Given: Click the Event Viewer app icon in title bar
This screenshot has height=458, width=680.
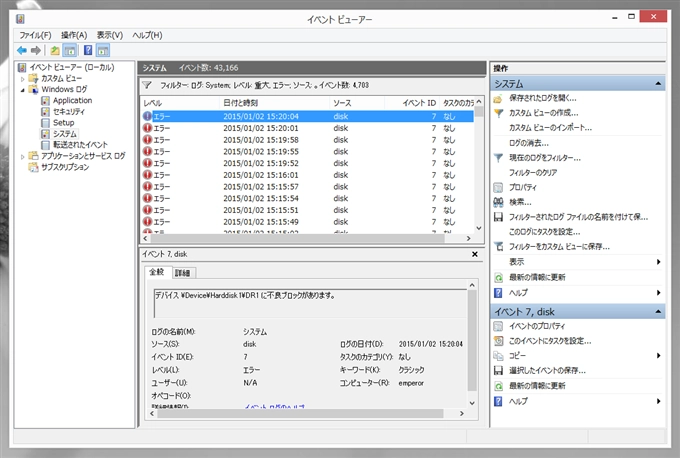Looking at the screenshot, I should (x=20, y=19).
